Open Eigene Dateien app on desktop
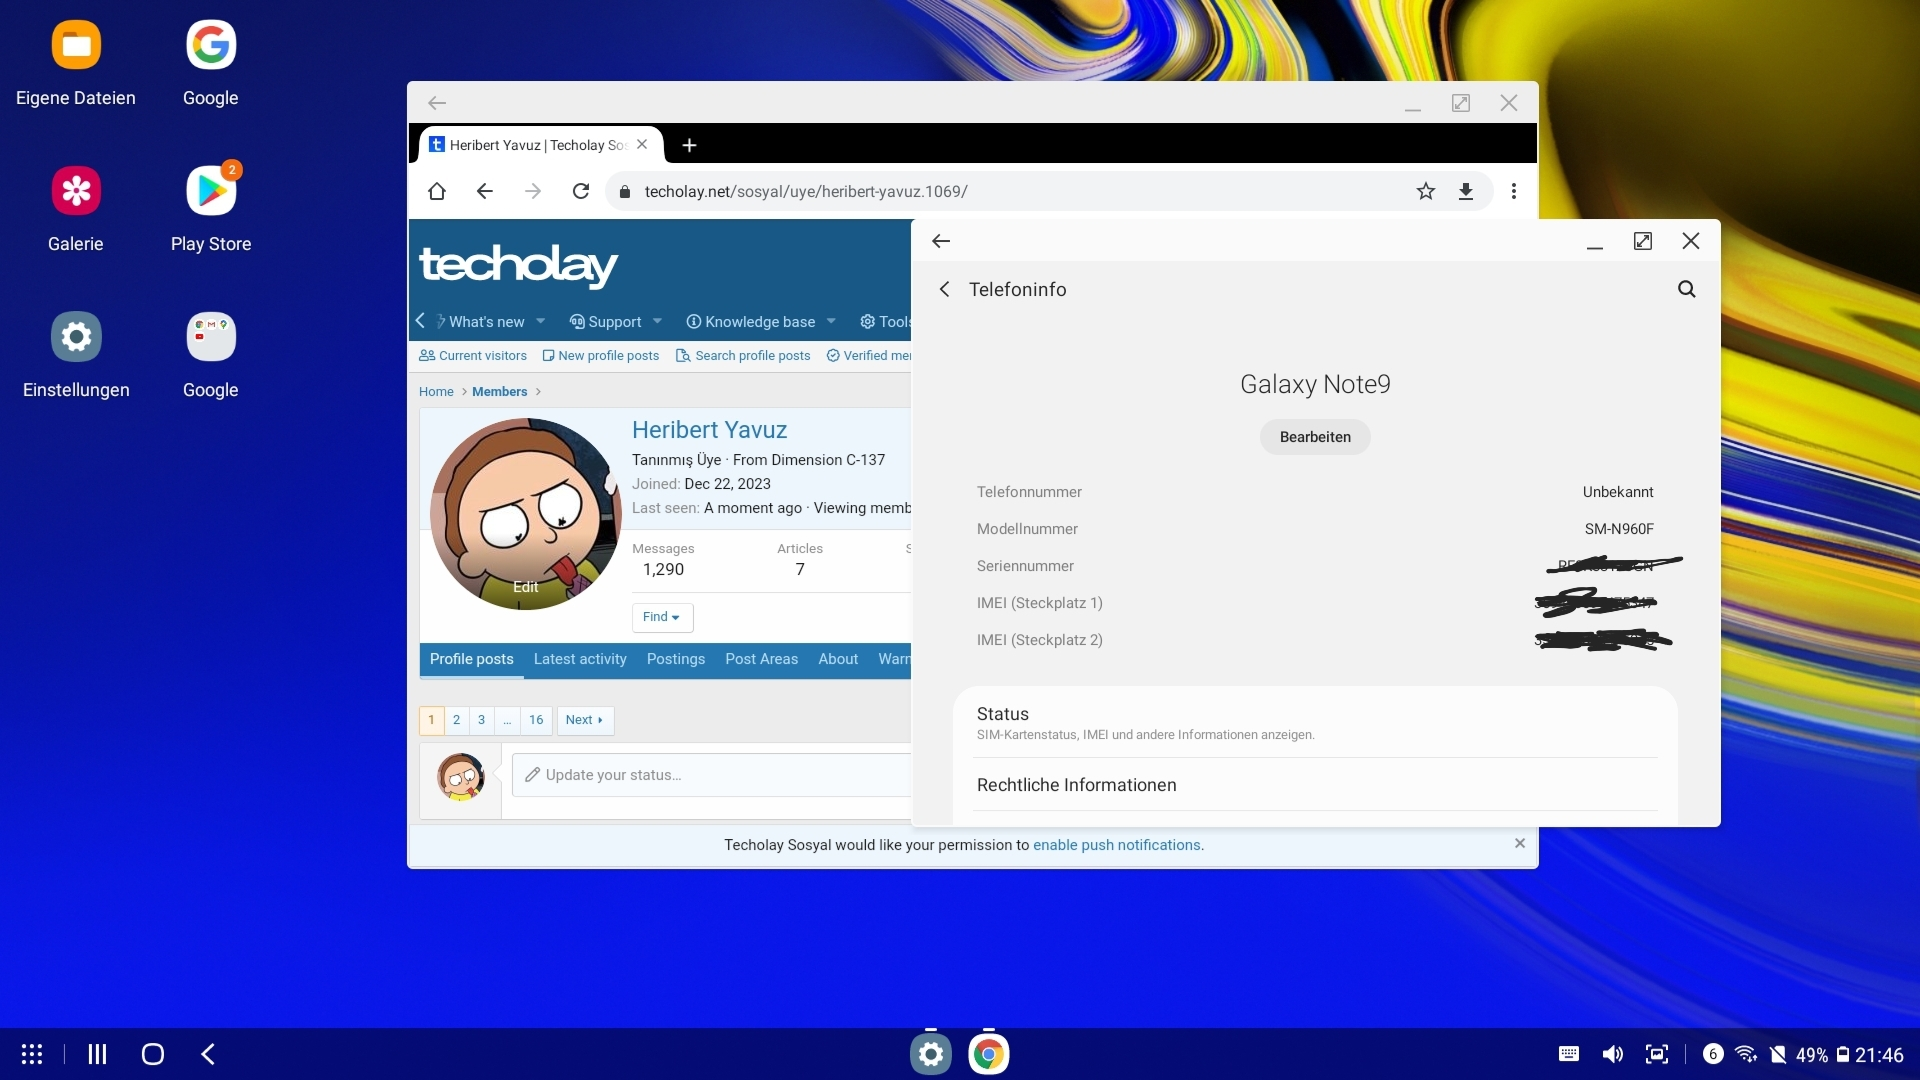 coord(76,45)
